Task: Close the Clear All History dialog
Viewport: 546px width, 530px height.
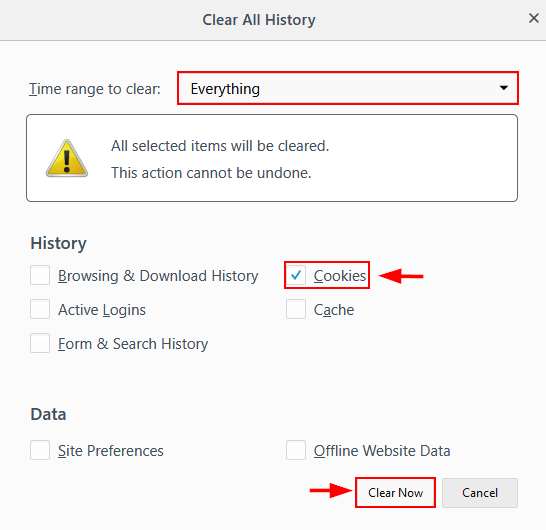Action: click(533, 18)
